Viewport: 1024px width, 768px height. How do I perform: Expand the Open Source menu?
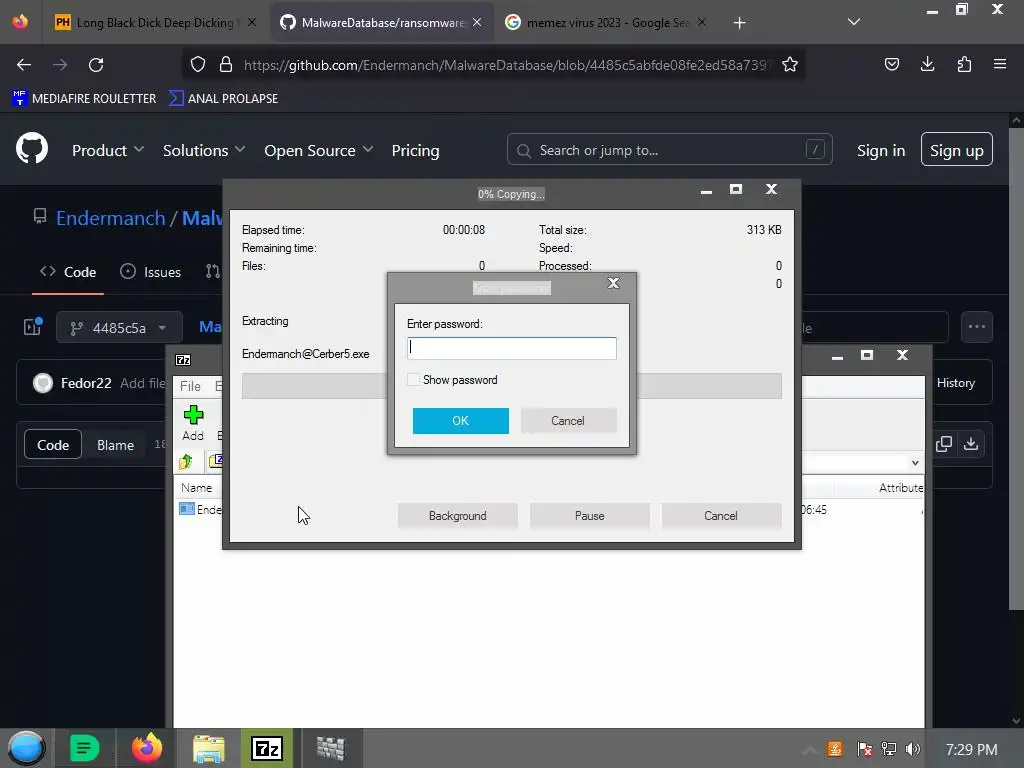click(x=319, y=150)
